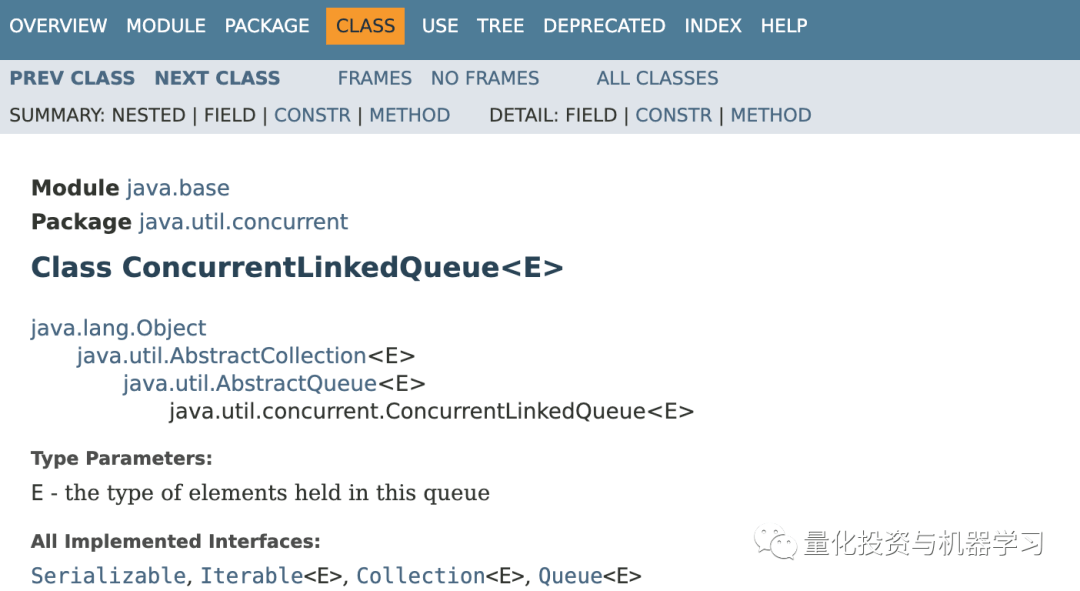
Task: Click the Serializable interface link
Action: [108, 576]
